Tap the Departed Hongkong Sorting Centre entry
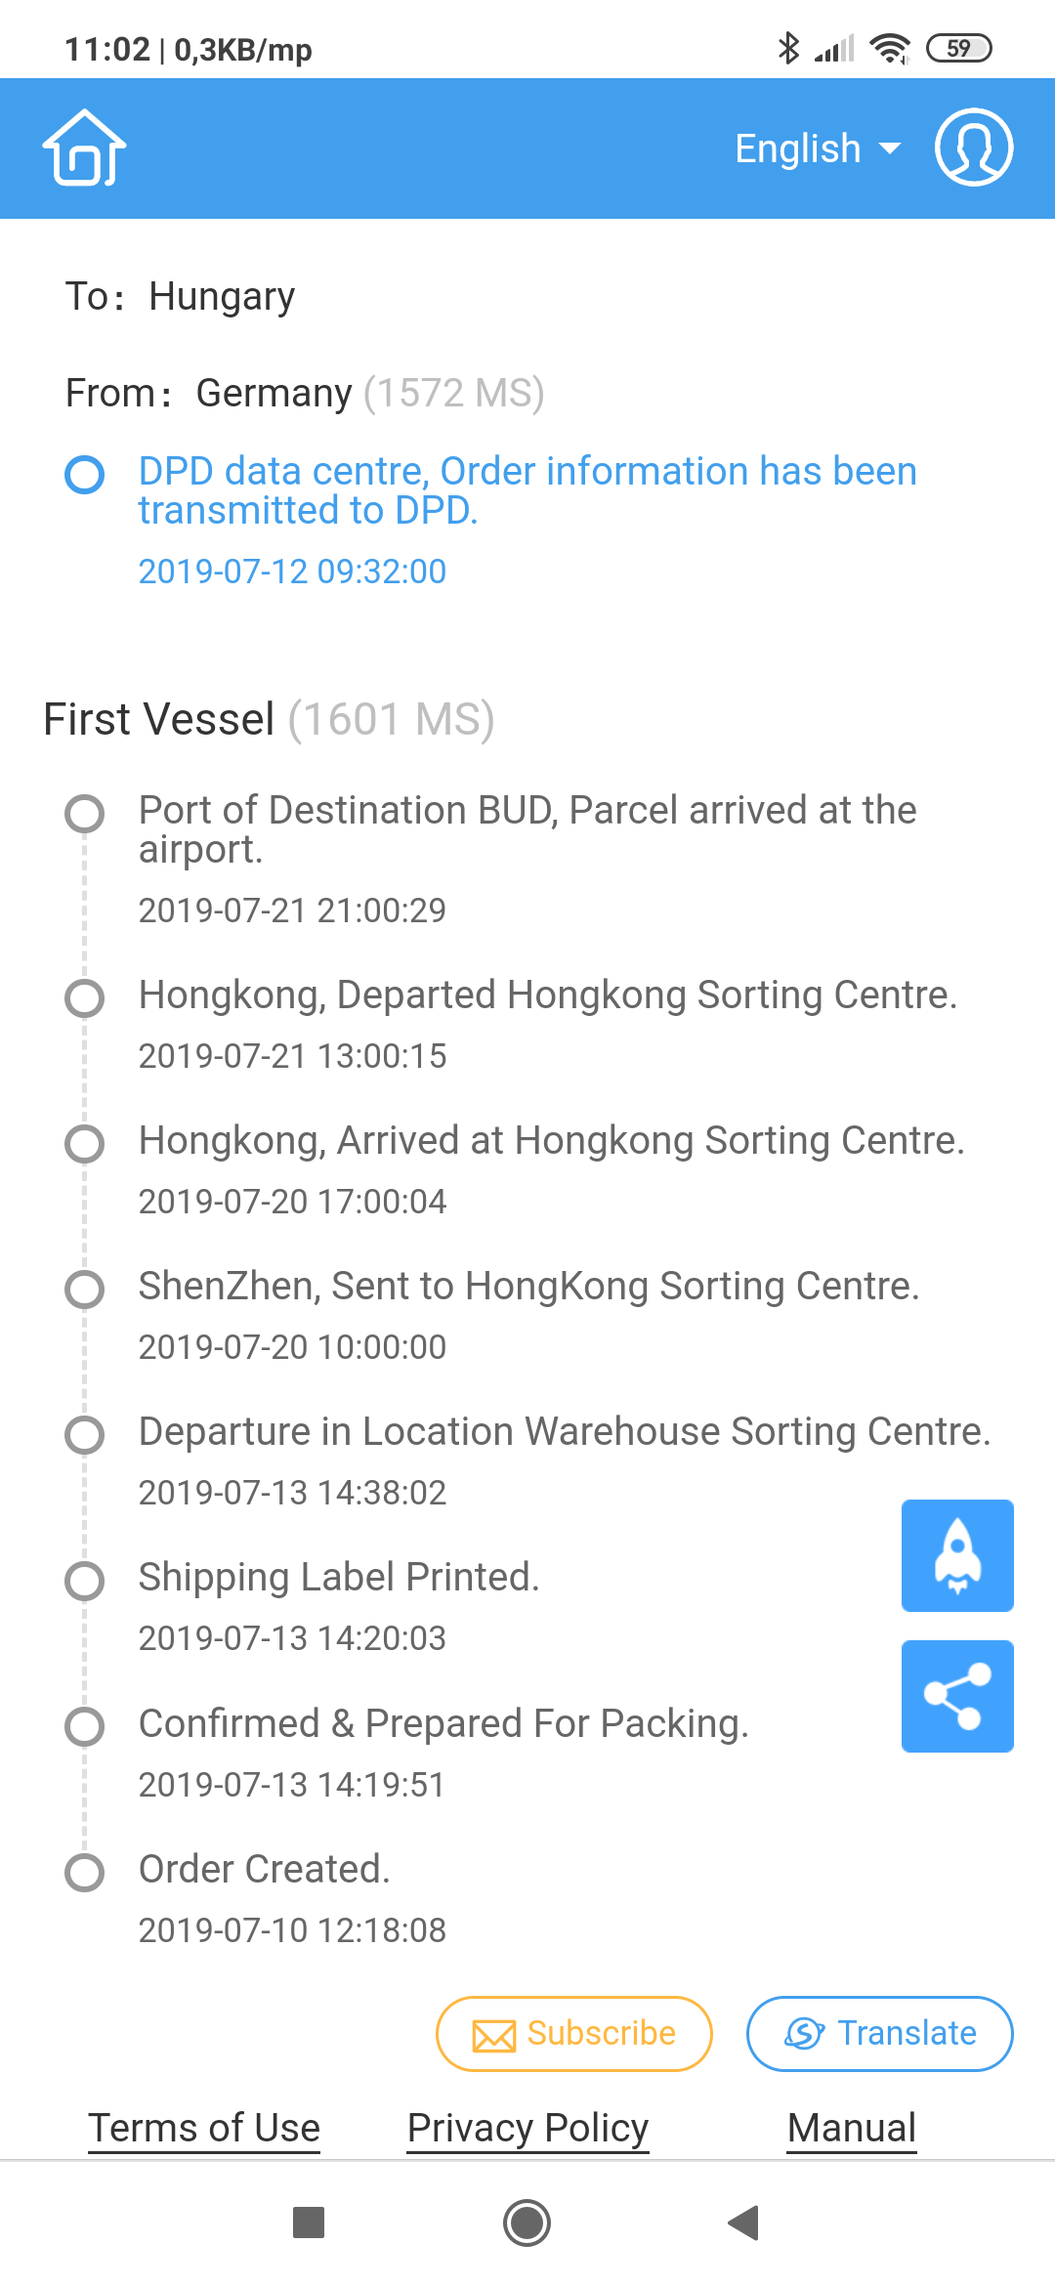The height and width of the screenshot is (2286, 1055). tap(547, 995)
